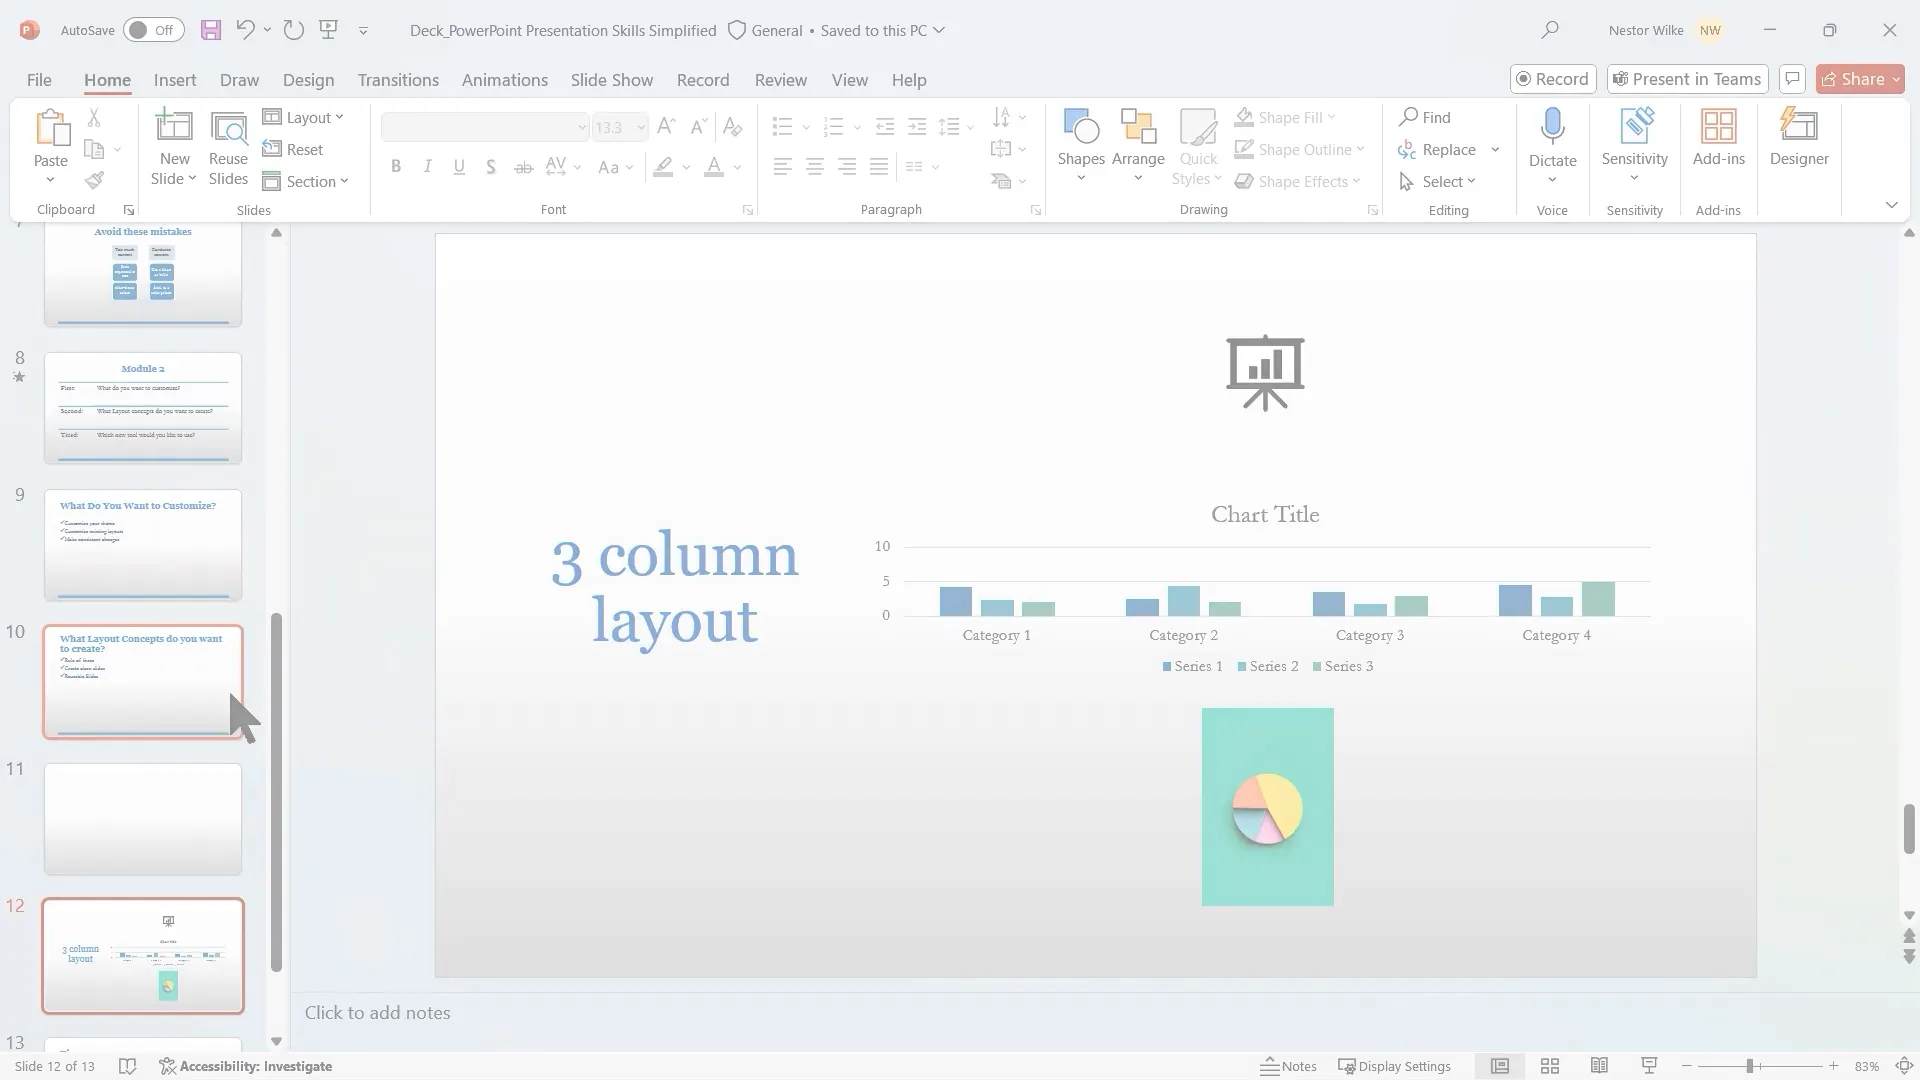Screen dimensions: 1920x1080
Task: Decrease font size
Action: [699, 126]
